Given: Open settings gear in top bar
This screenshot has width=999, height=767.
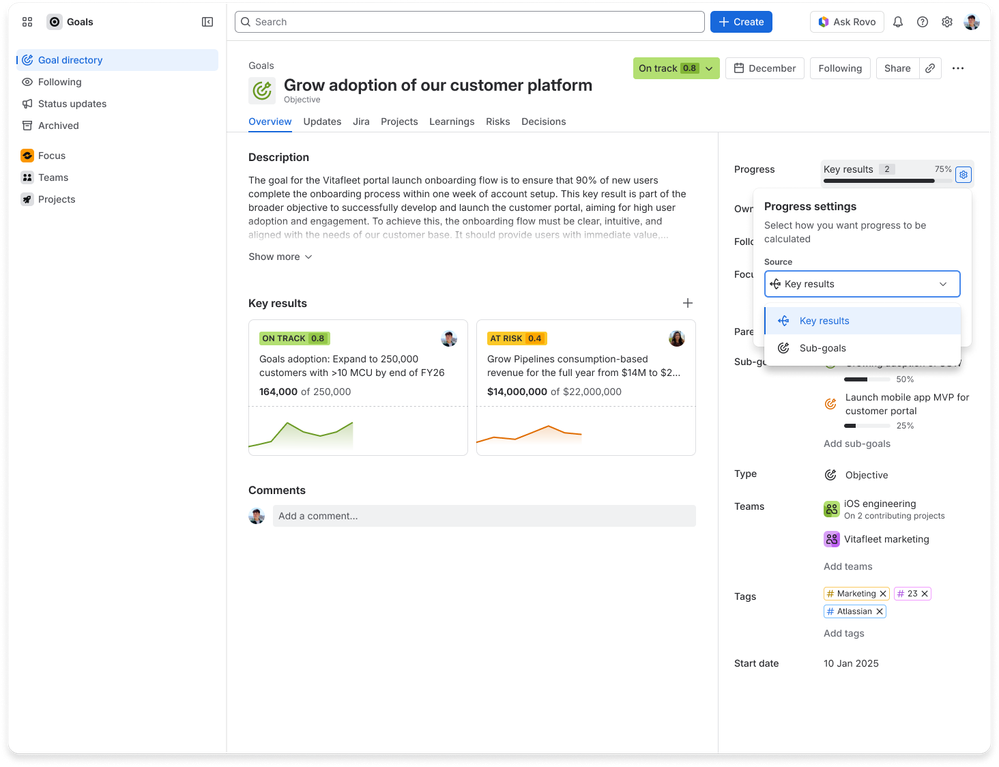Looking at the screenshot, I should point(947,22).
